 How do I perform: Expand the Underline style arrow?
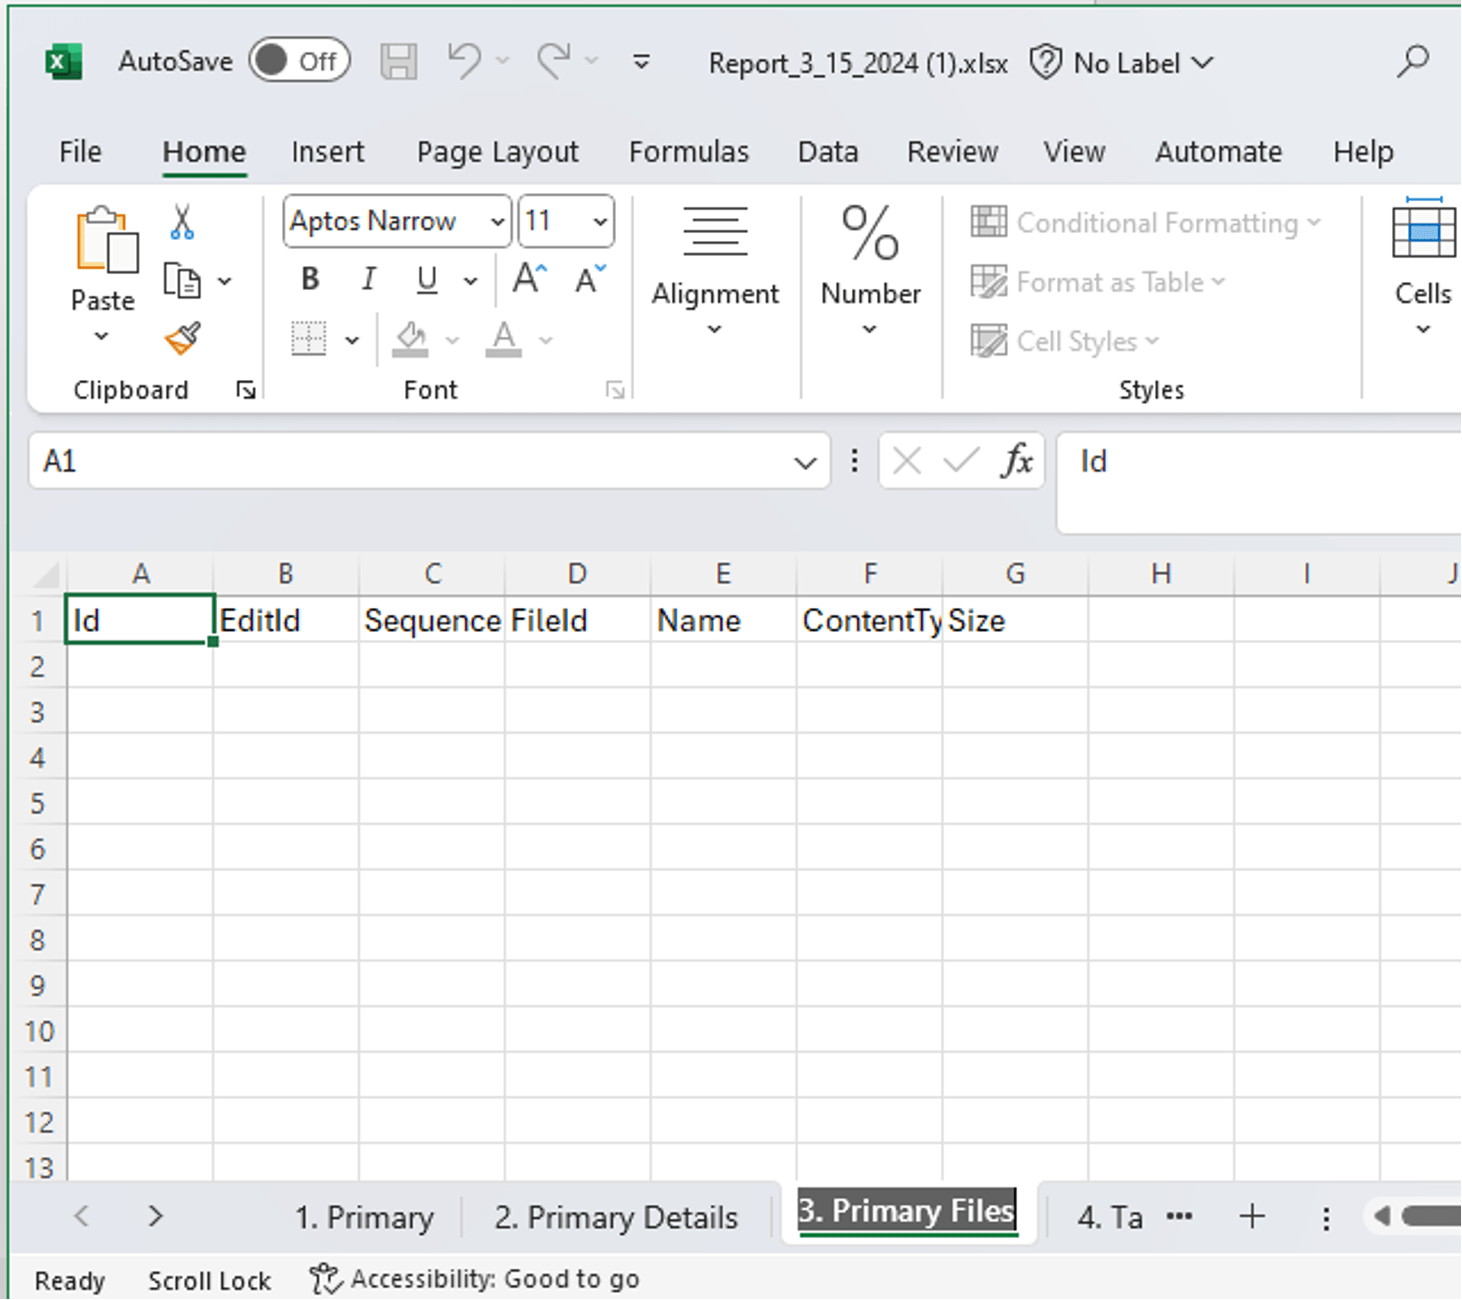click(471, 282)
